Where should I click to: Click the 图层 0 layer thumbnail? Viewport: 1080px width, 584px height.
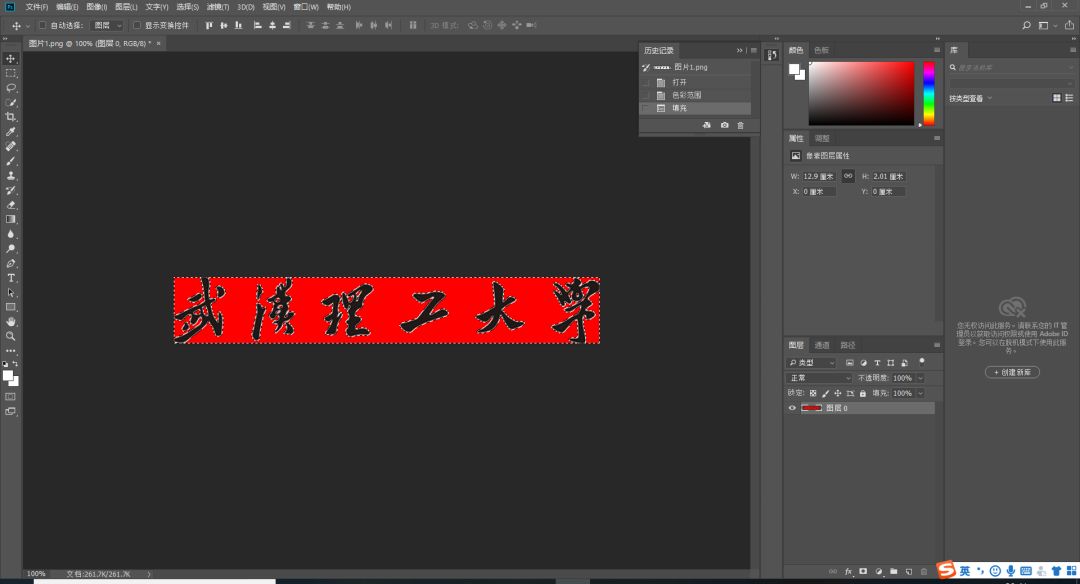(811, 408)
